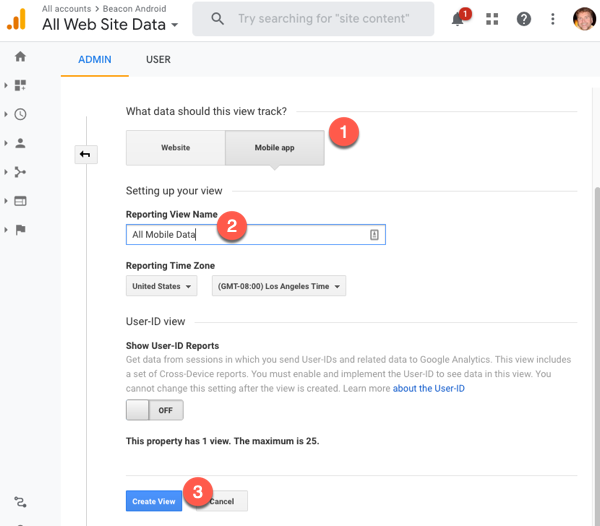Open the All Web Site Data view selector
The width and height of the screenshot is (600, 526).
pos(110,24)
